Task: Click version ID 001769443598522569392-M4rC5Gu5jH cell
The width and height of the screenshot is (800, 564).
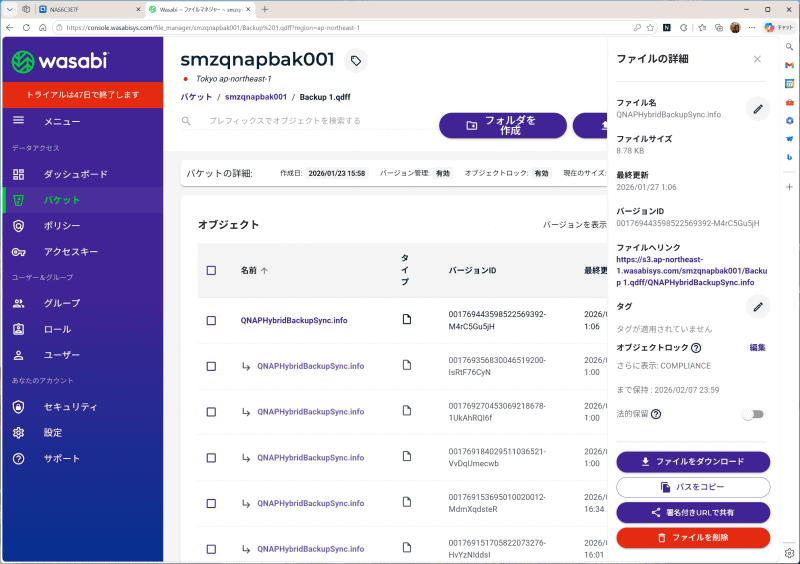Action: 497,320
